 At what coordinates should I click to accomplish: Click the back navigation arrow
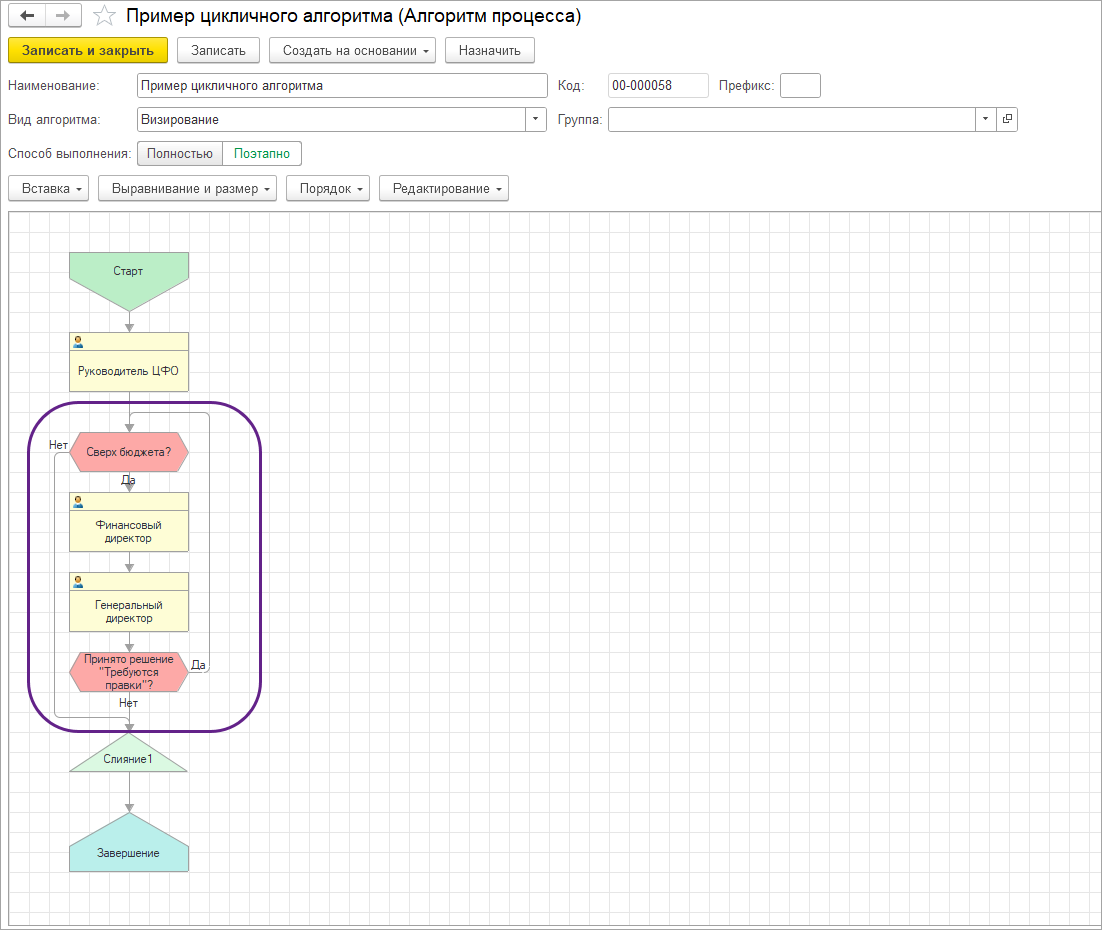(27, 16)
